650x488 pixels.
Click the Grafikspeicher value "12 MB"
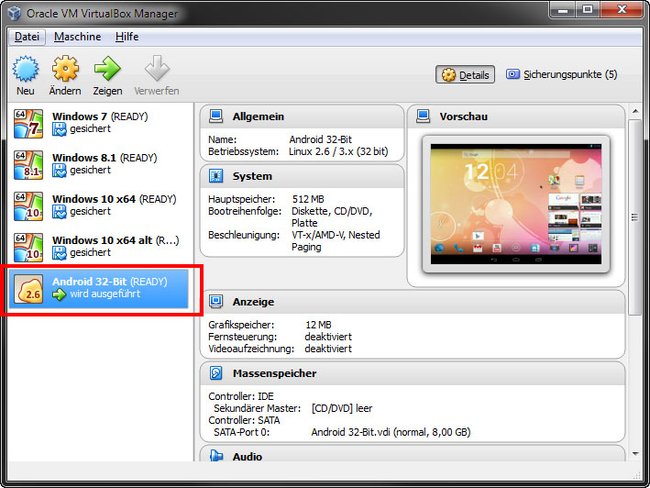pos(318,325)
